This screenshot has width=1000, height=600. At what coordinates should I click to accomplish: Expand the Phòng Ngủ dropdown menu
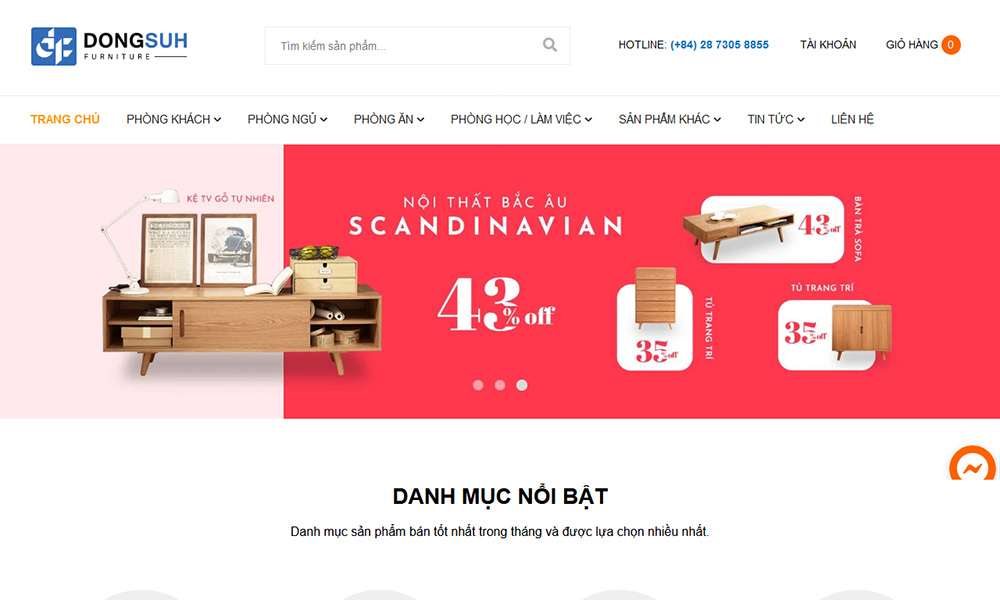coord(287,119)
